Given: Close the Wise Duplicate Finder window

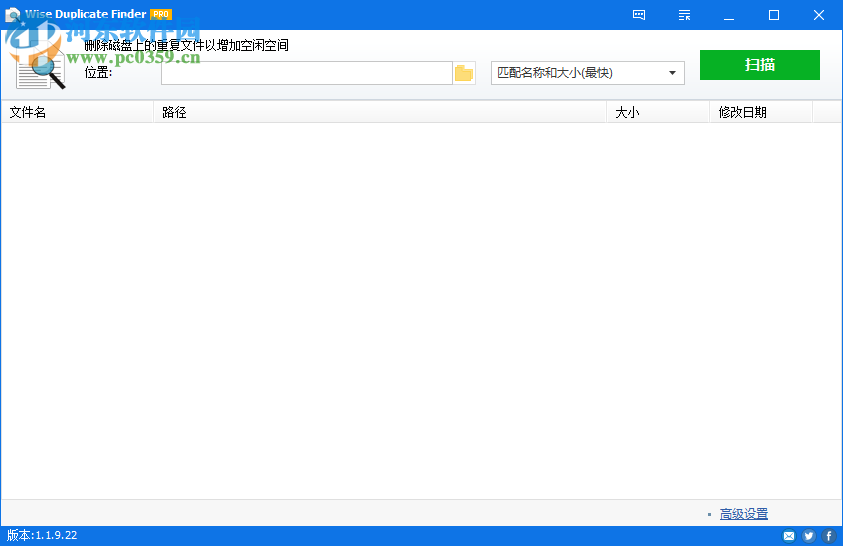Looking at the screenshot, I should (x=819, y=15).
